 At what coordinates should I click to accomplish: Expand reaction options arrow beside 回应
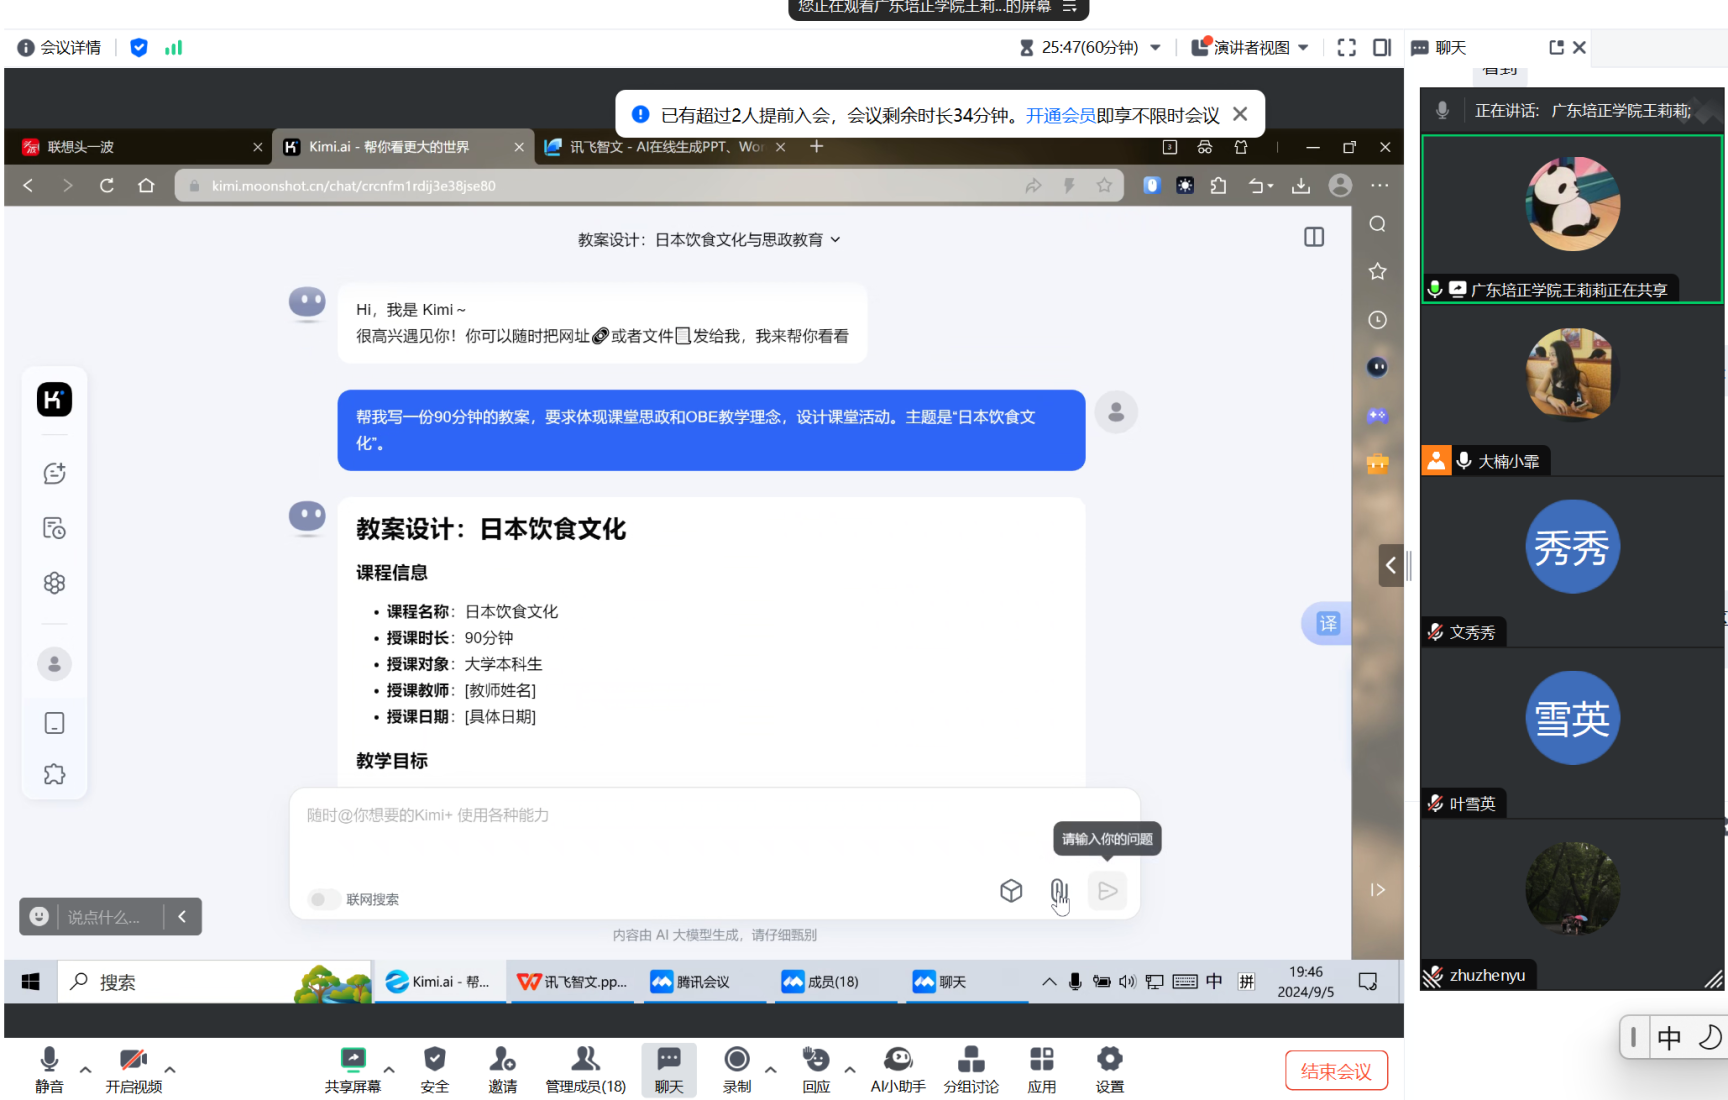tap(850, 1070)
